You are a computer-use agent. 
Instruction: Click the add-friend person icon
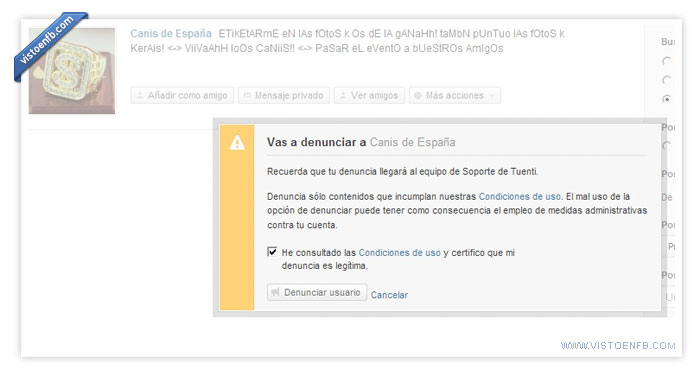pyautogui.click(x=140, y=95)
